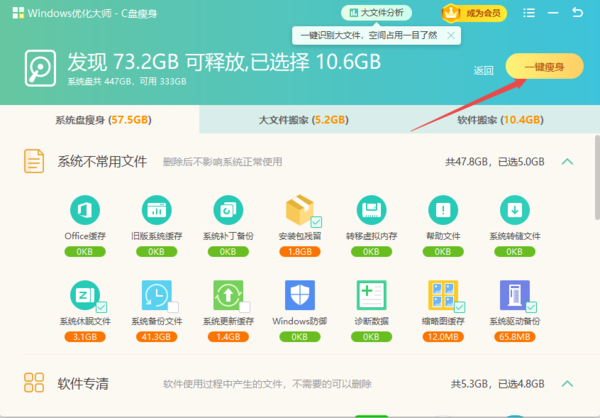600x418 pixels.
Task: Click the 返回 link
Action: [x=484, y=70]
